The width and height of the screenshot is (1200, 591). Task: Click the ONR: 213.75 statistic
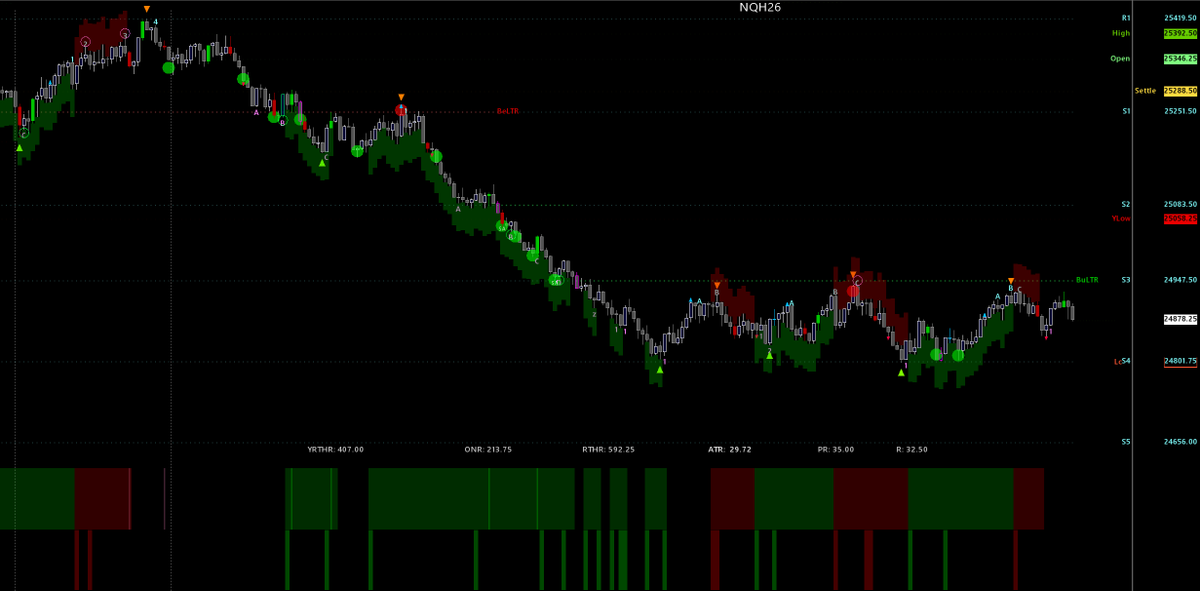click(488, 450)
